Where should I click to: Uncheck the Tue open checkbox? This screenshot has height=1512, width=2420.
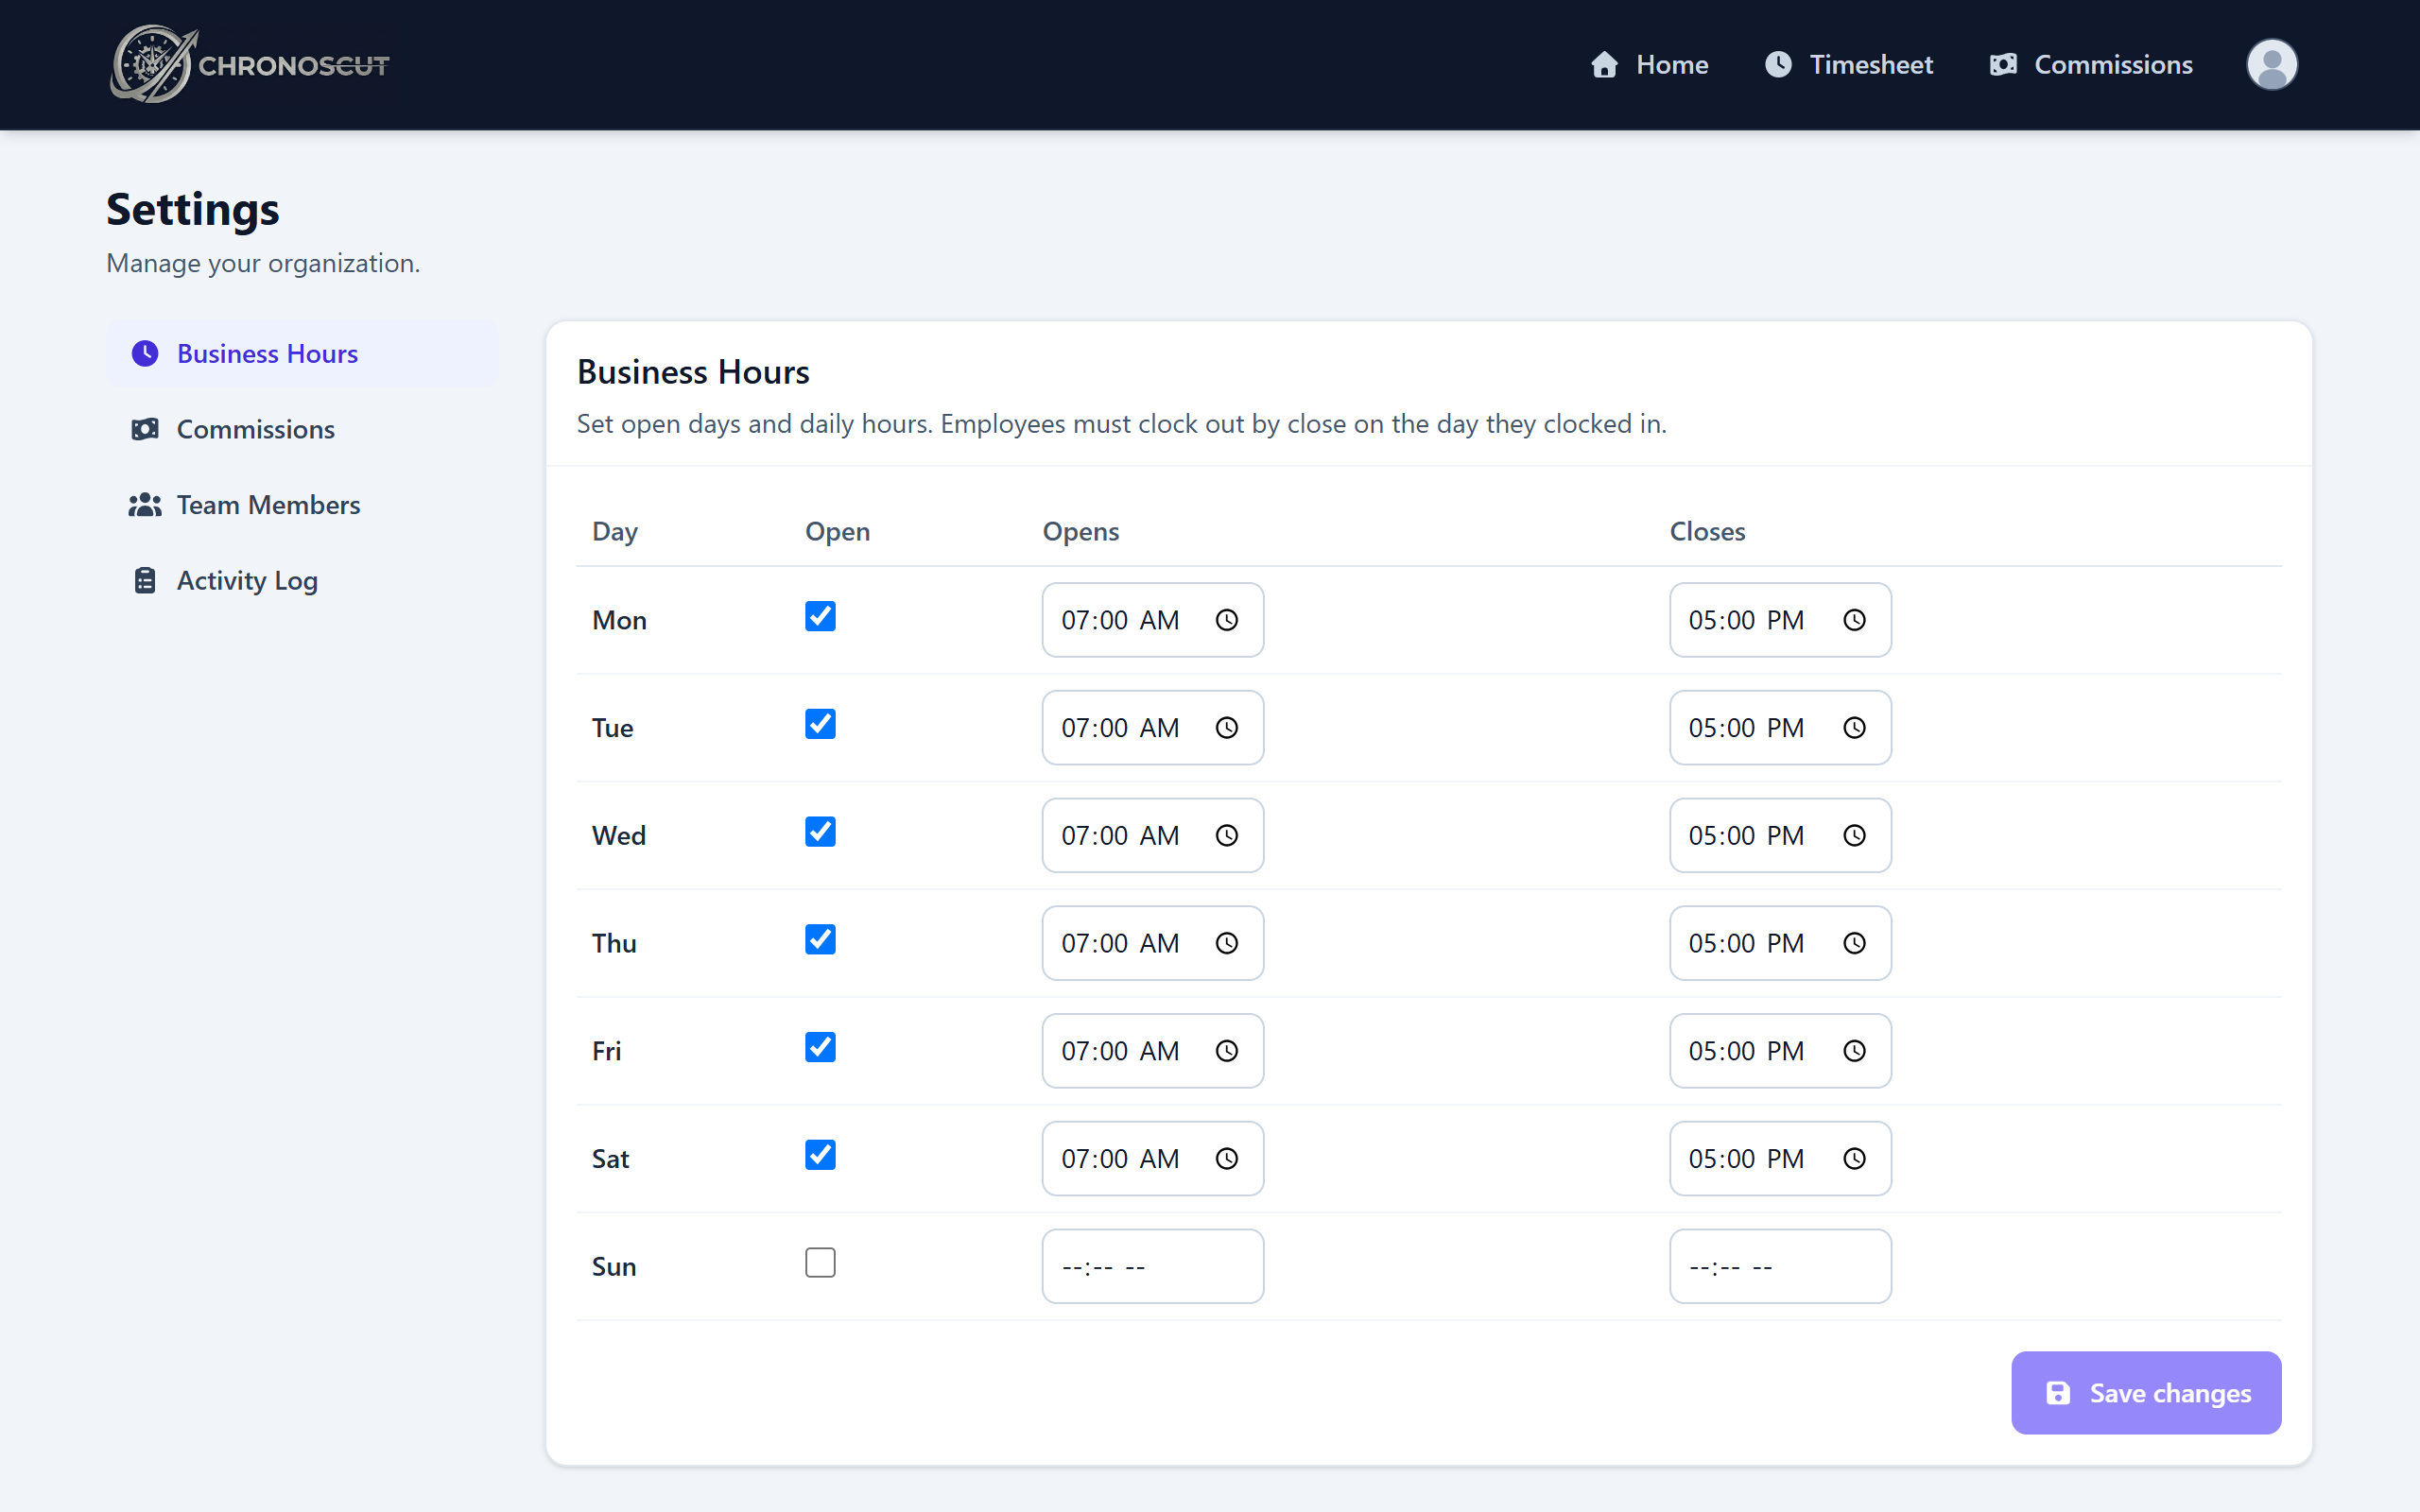pos(820,724)
